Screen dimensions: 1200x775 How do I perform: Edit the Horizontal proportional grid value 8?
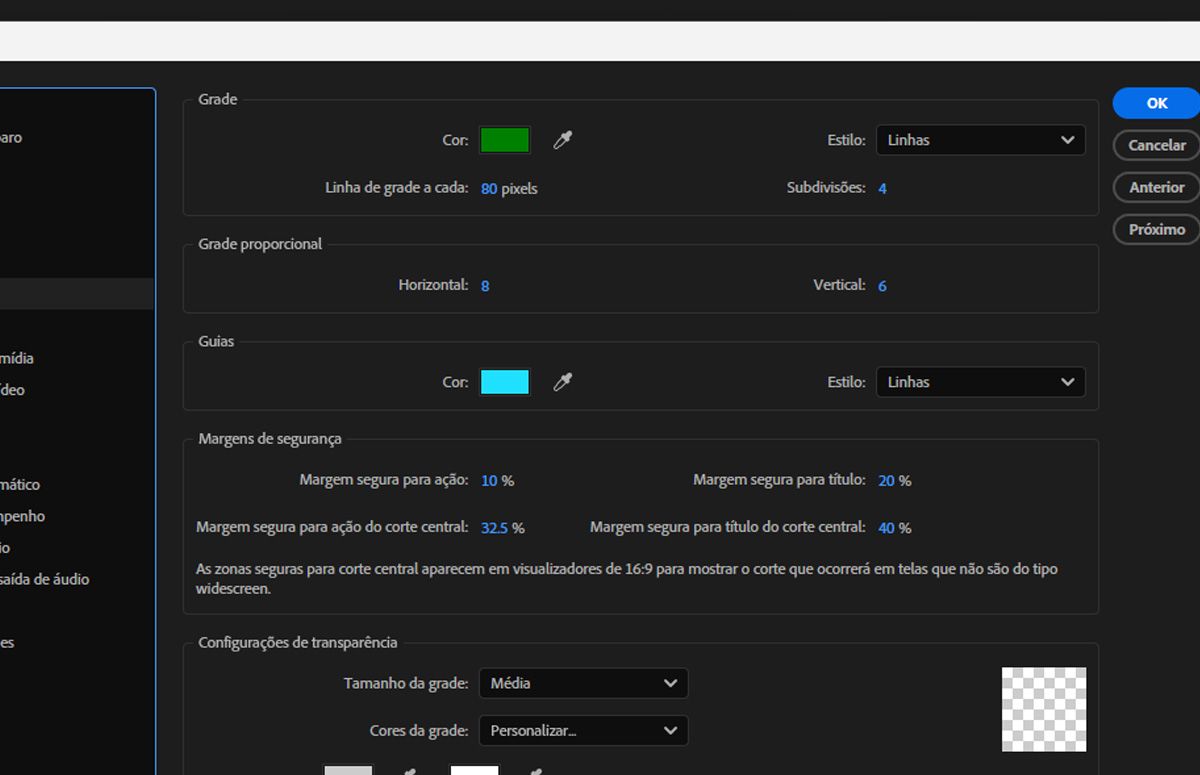485,286
